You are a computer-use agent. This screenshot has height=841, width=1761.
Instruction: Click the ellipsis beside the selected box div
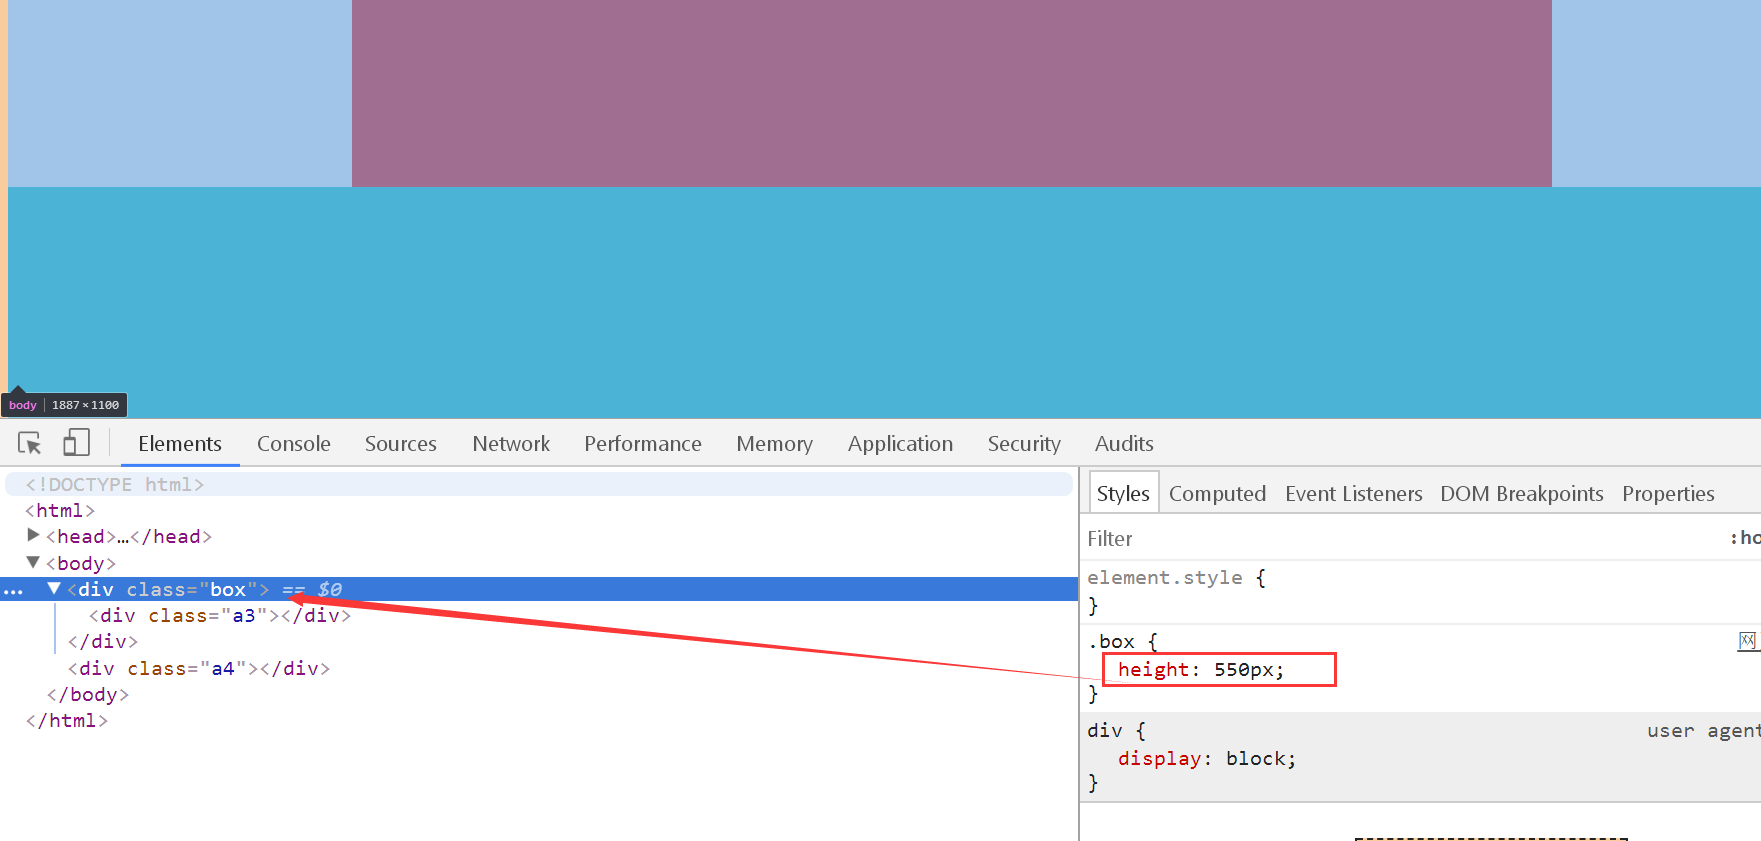click(13, 591)
